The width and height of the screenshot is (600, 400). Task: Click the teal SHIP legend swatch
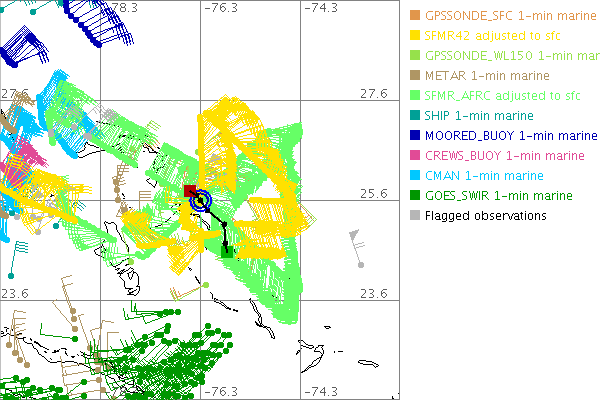[x=413, y=115]
